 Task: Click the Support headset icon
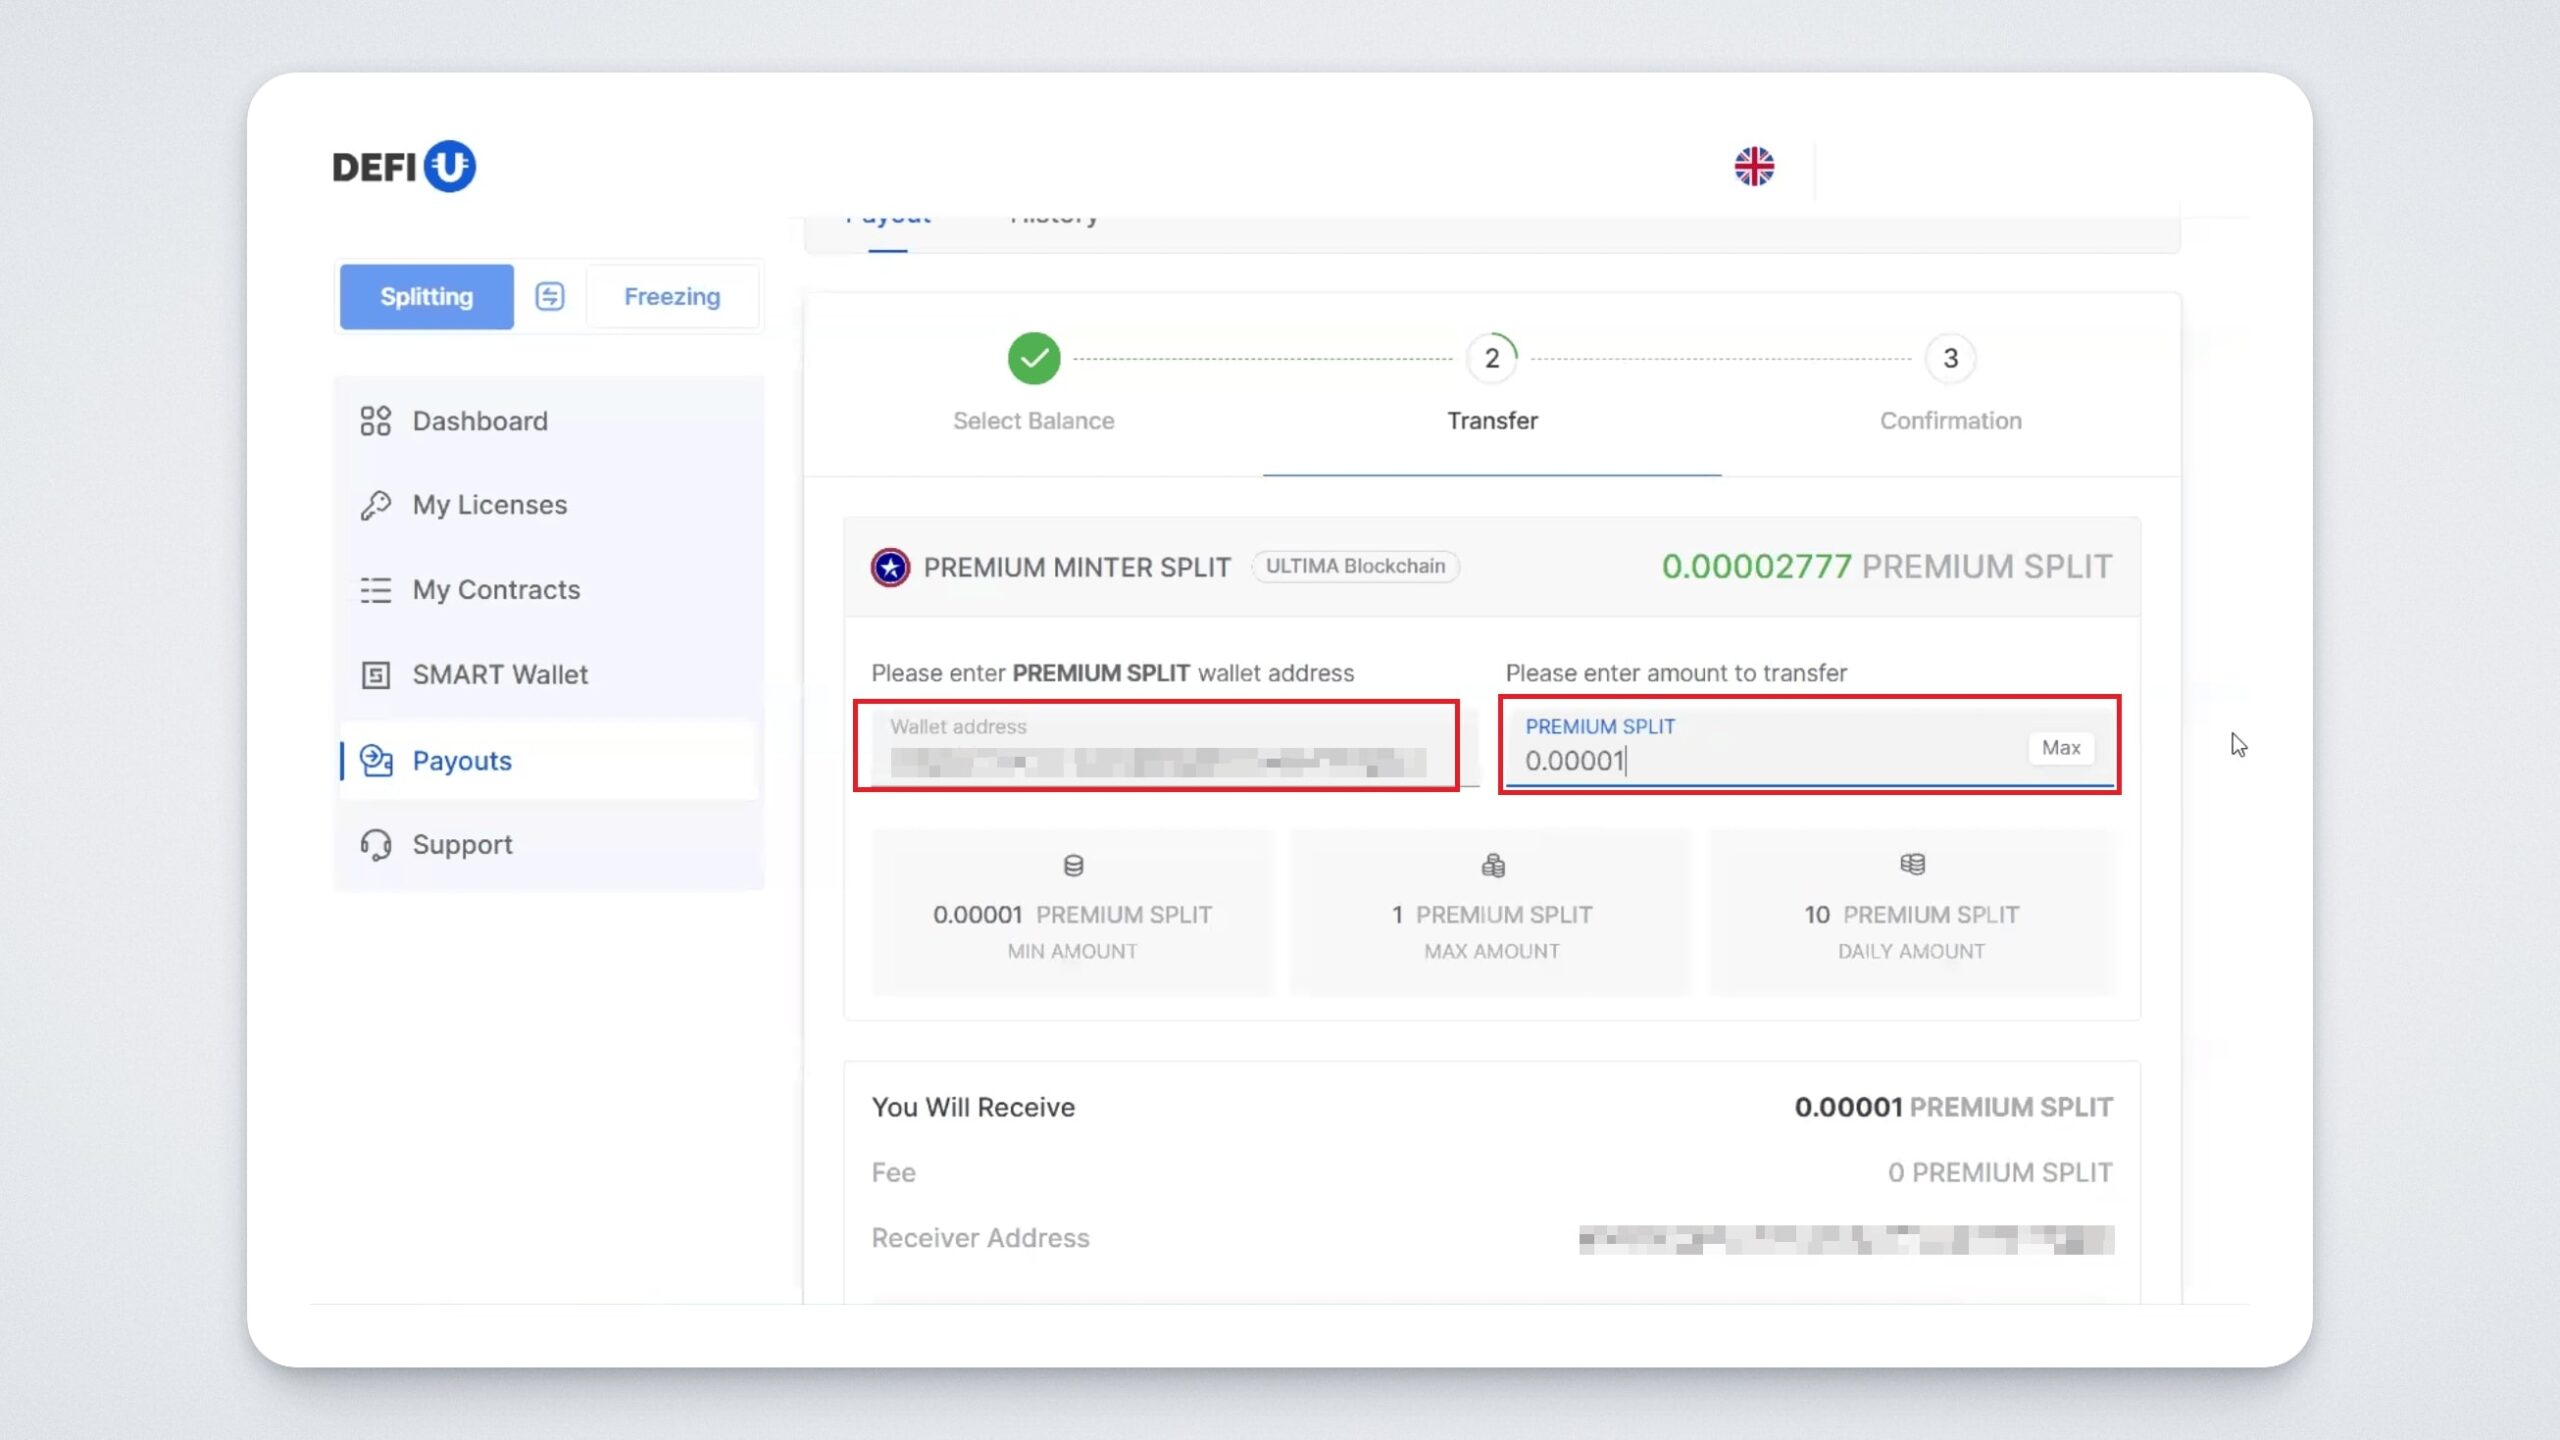376,845
